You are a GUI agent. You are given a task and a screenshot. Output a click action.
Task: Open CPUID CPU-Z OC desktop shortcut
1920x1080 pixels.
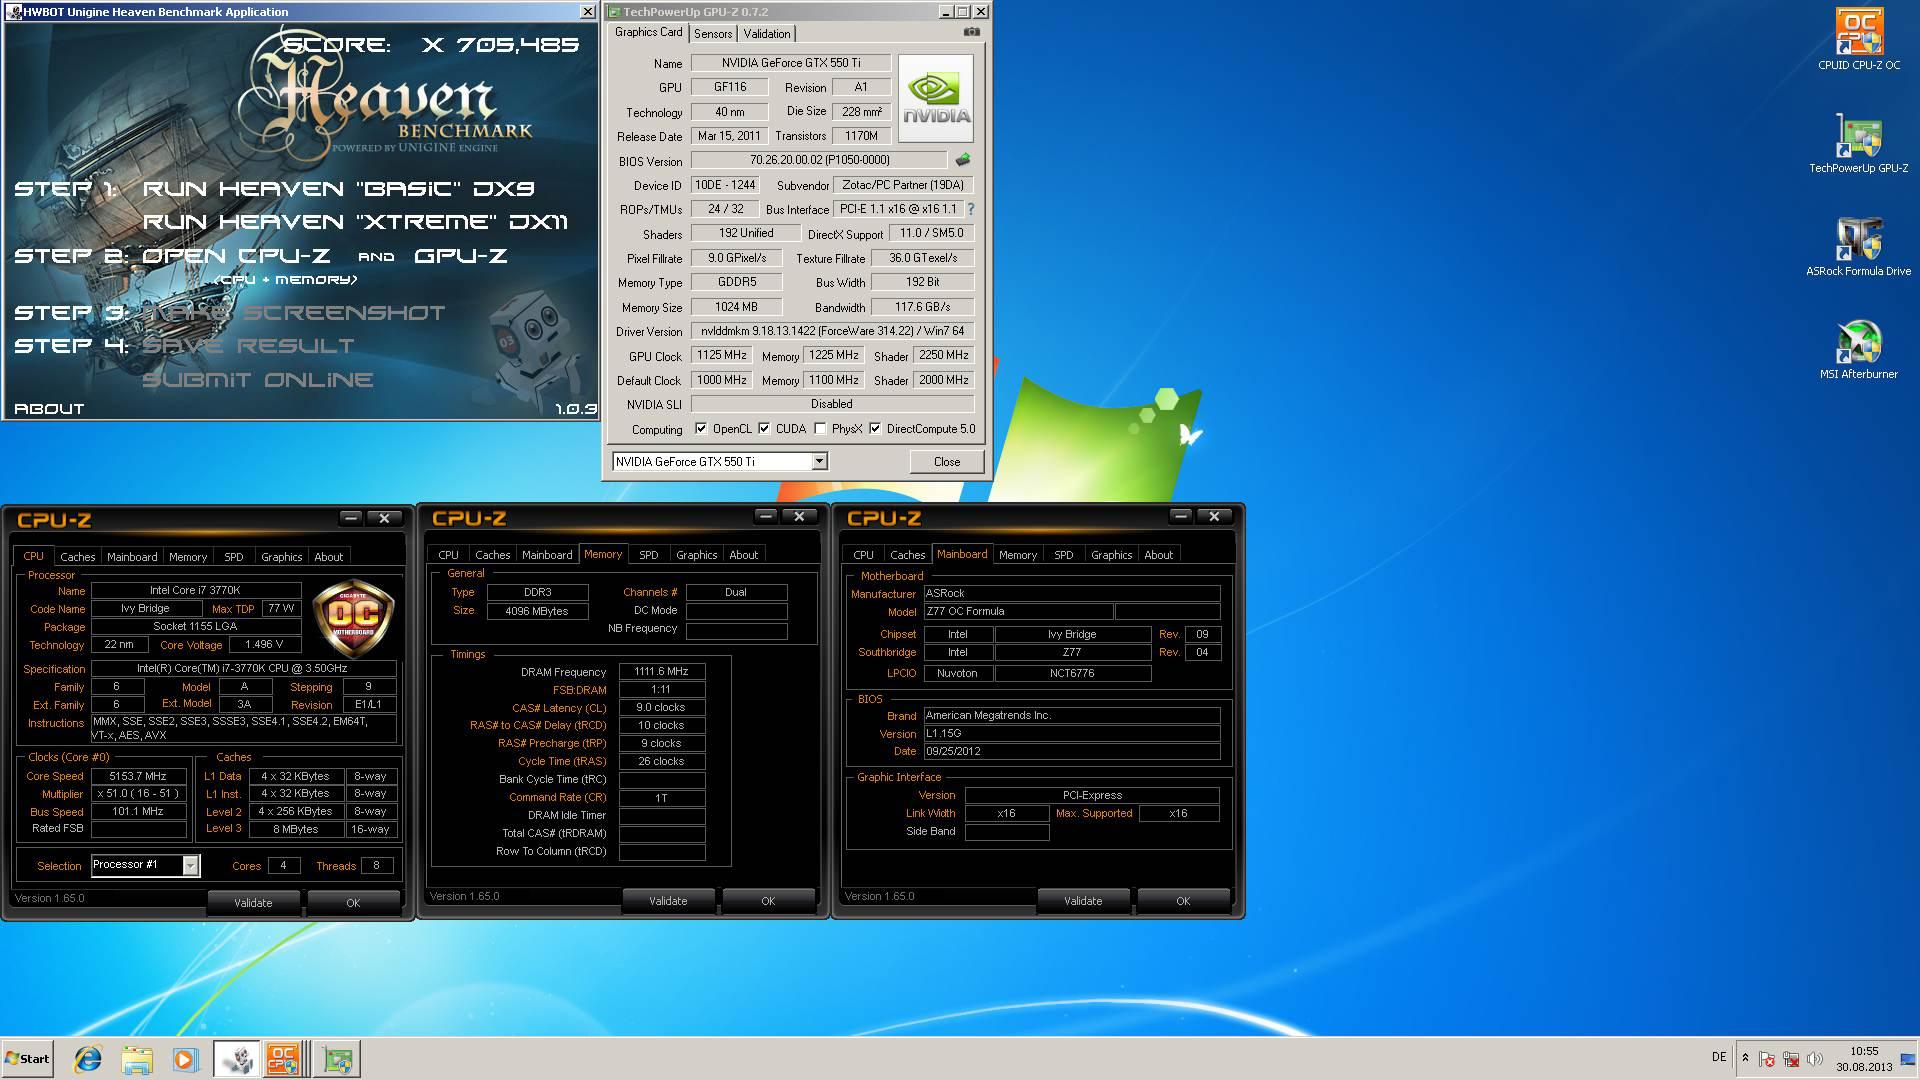(1858, 40)
